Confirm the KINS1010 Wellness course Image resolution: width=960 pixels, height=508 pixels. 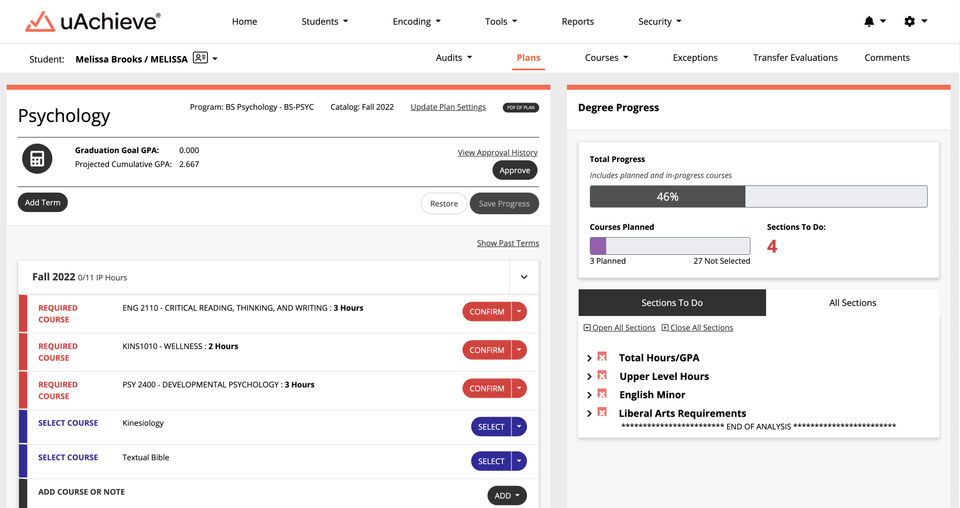[487, 350]
